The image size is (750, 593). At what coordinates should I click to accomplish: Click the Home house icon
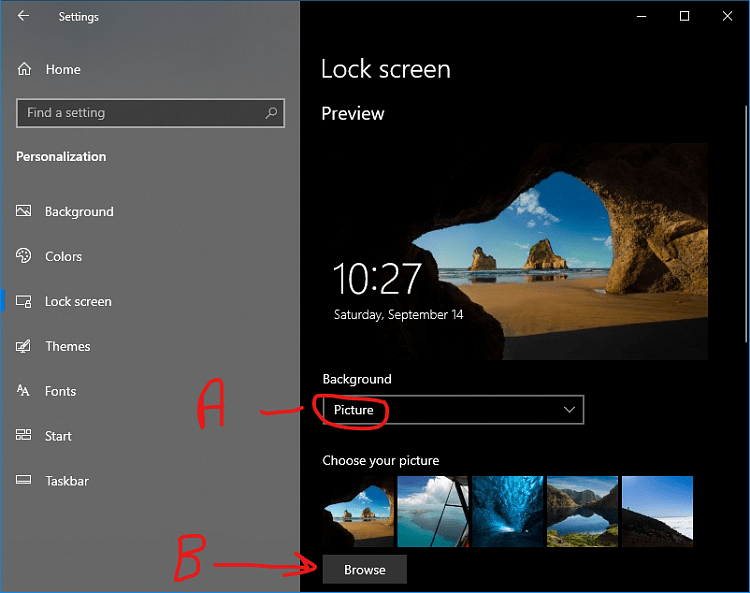pos(24,69)
